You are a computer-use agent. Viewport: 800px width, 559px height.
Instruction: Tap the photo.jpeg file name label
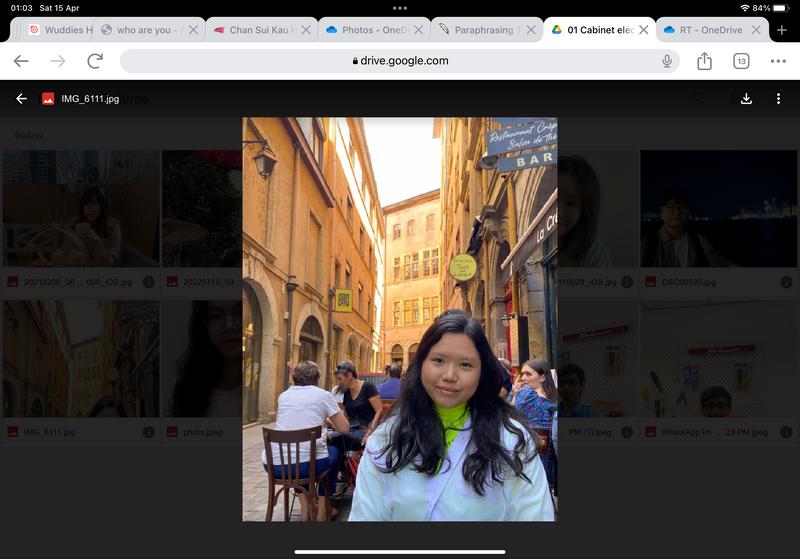tap(203, 433)
